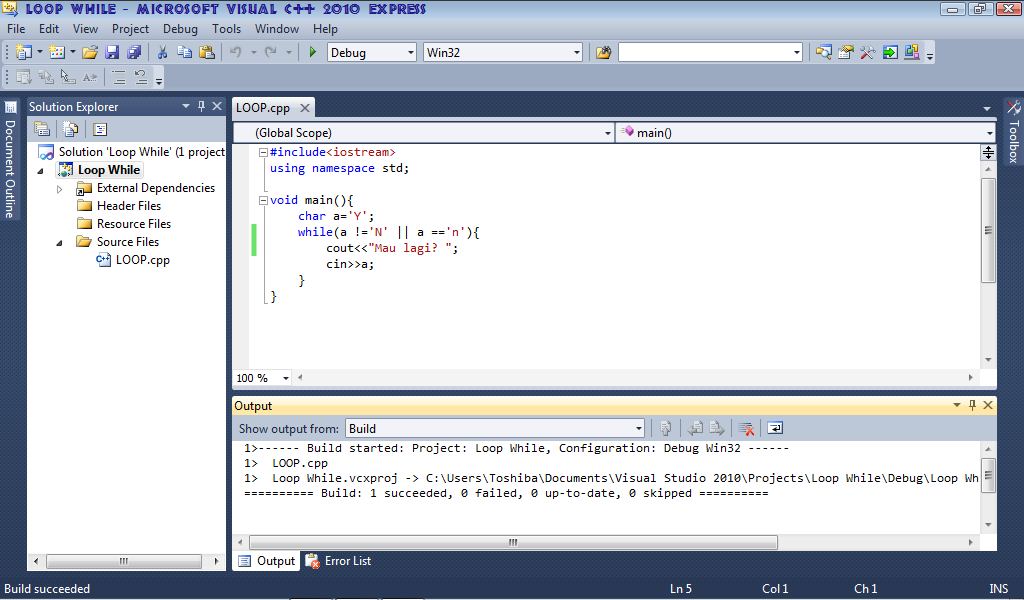The height and width of the screenshot is (600, 1024).
Task: Click the Save All icon
Action: 134,52
